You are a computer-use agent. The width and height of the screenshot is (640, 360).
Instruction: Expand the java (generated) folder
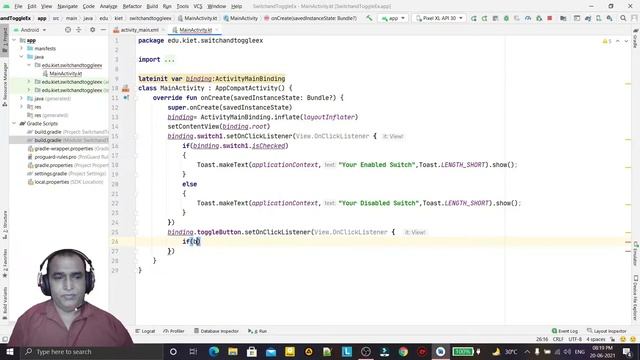(22, 98)
